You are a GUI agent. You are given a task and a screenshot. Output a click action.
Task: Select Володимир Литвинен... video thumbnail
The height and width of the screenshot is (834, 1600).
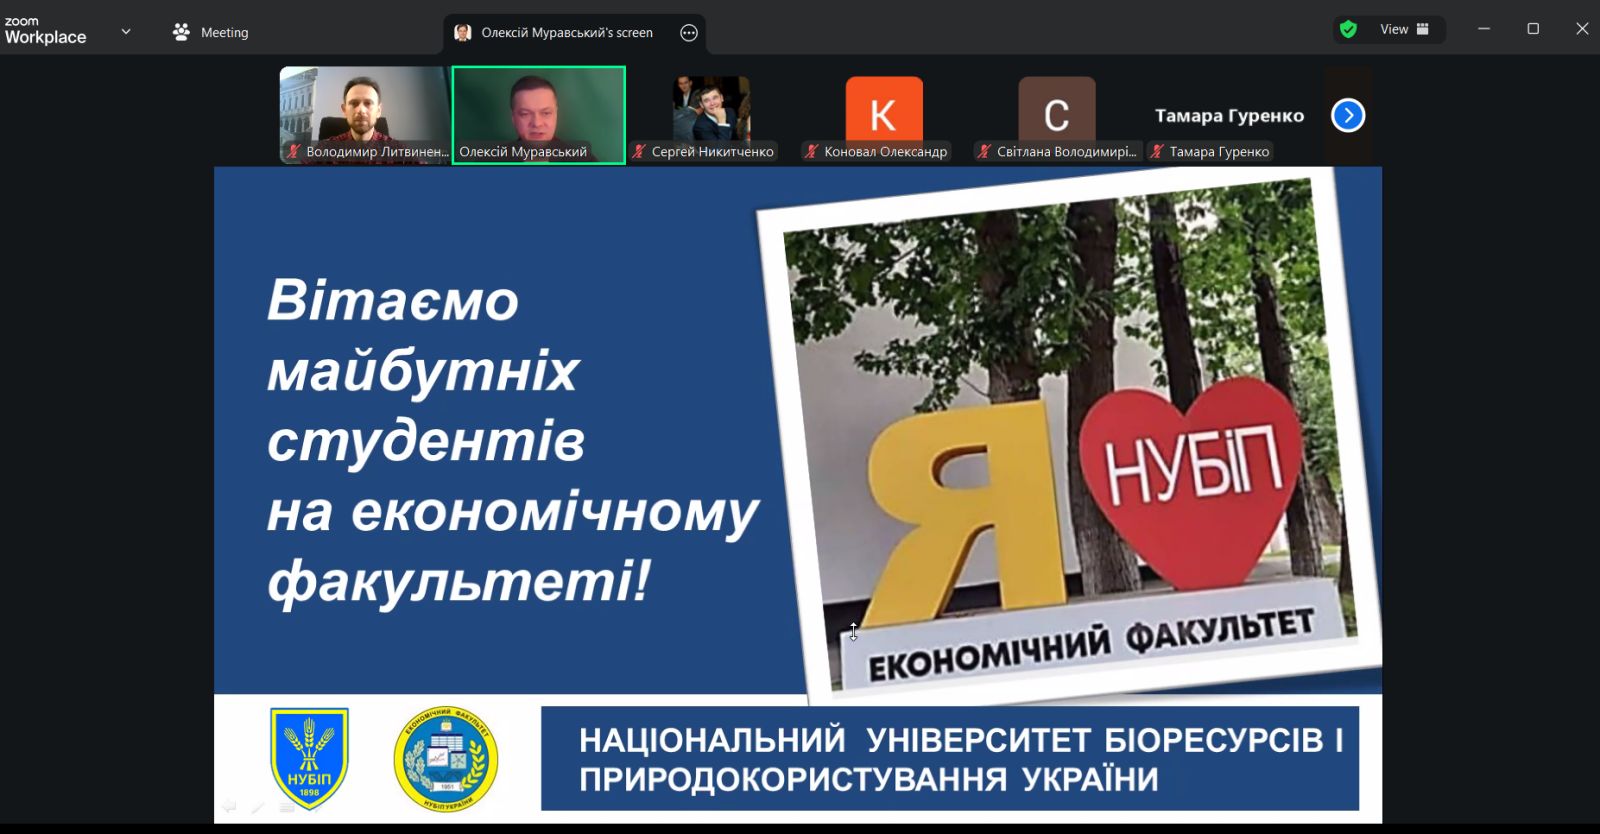[x=365, y=114]
